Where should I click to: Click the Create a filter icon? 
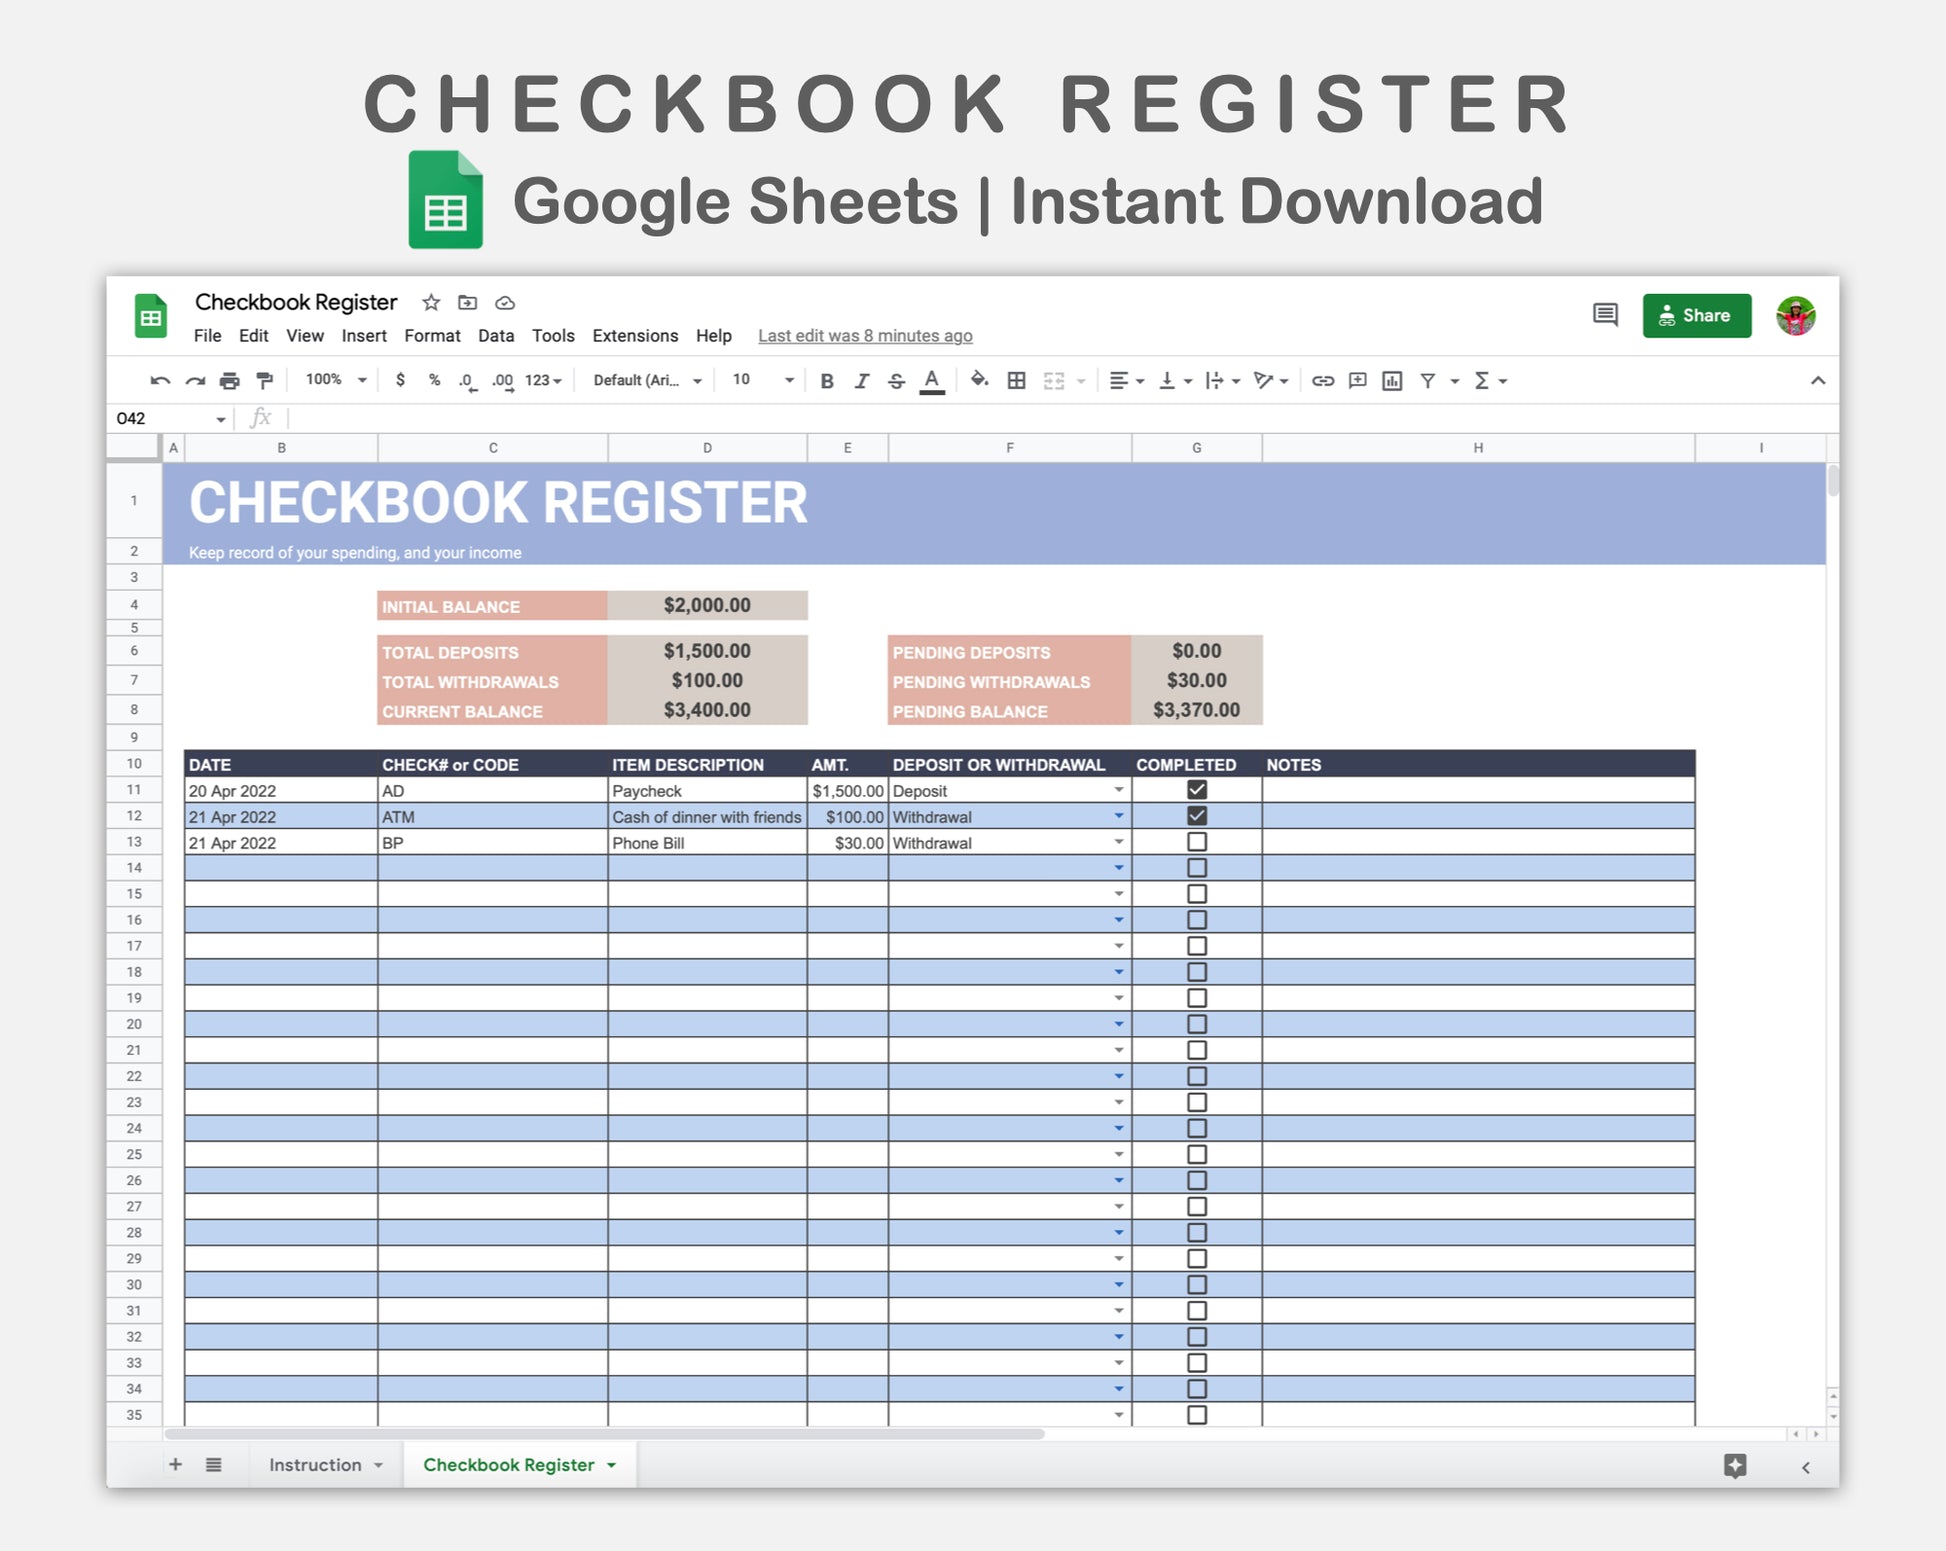pos(1428,380)
